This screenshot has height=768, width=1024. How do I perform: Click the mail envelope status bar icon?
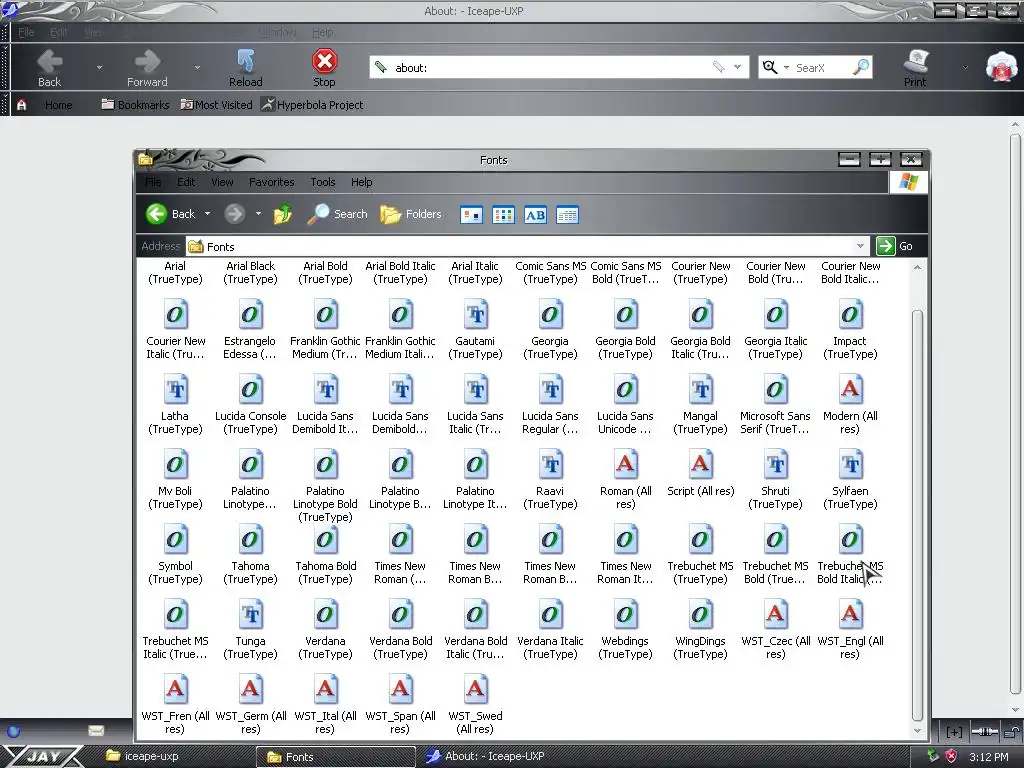tap(96, 731)
